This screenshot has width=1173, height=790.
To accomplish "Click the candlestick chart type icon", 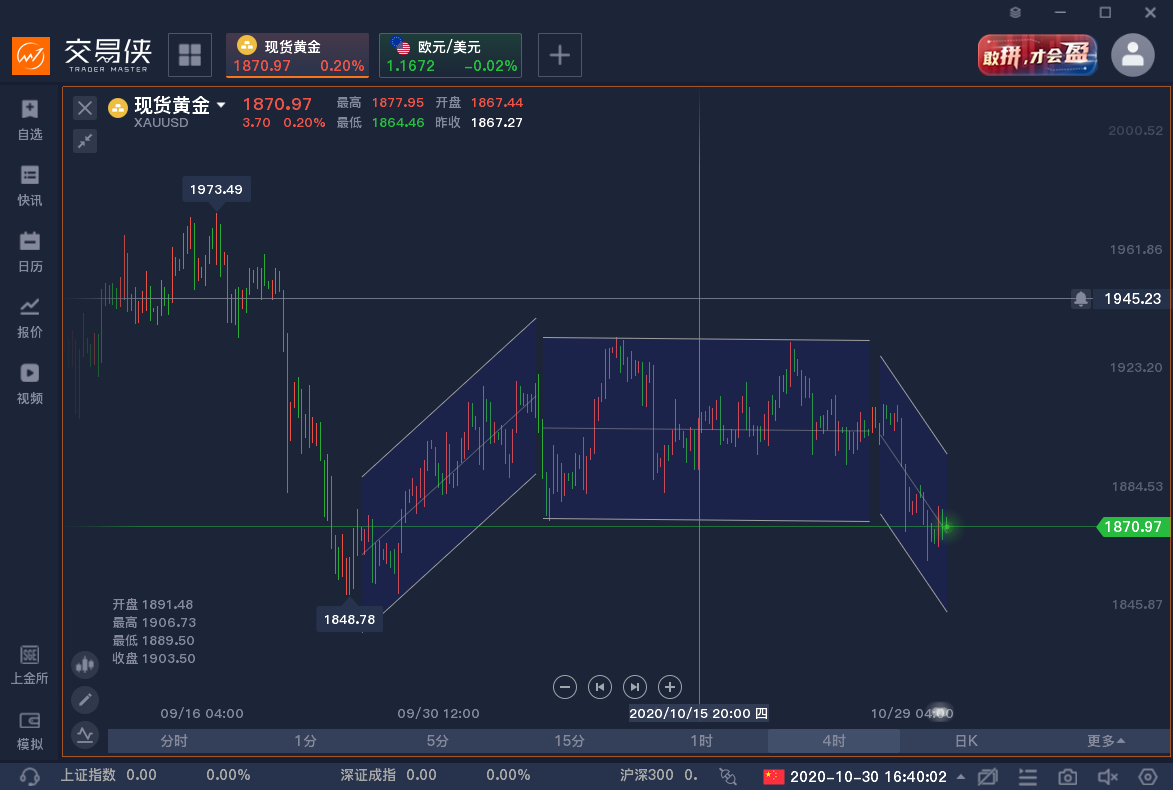I will pos(85,664).
